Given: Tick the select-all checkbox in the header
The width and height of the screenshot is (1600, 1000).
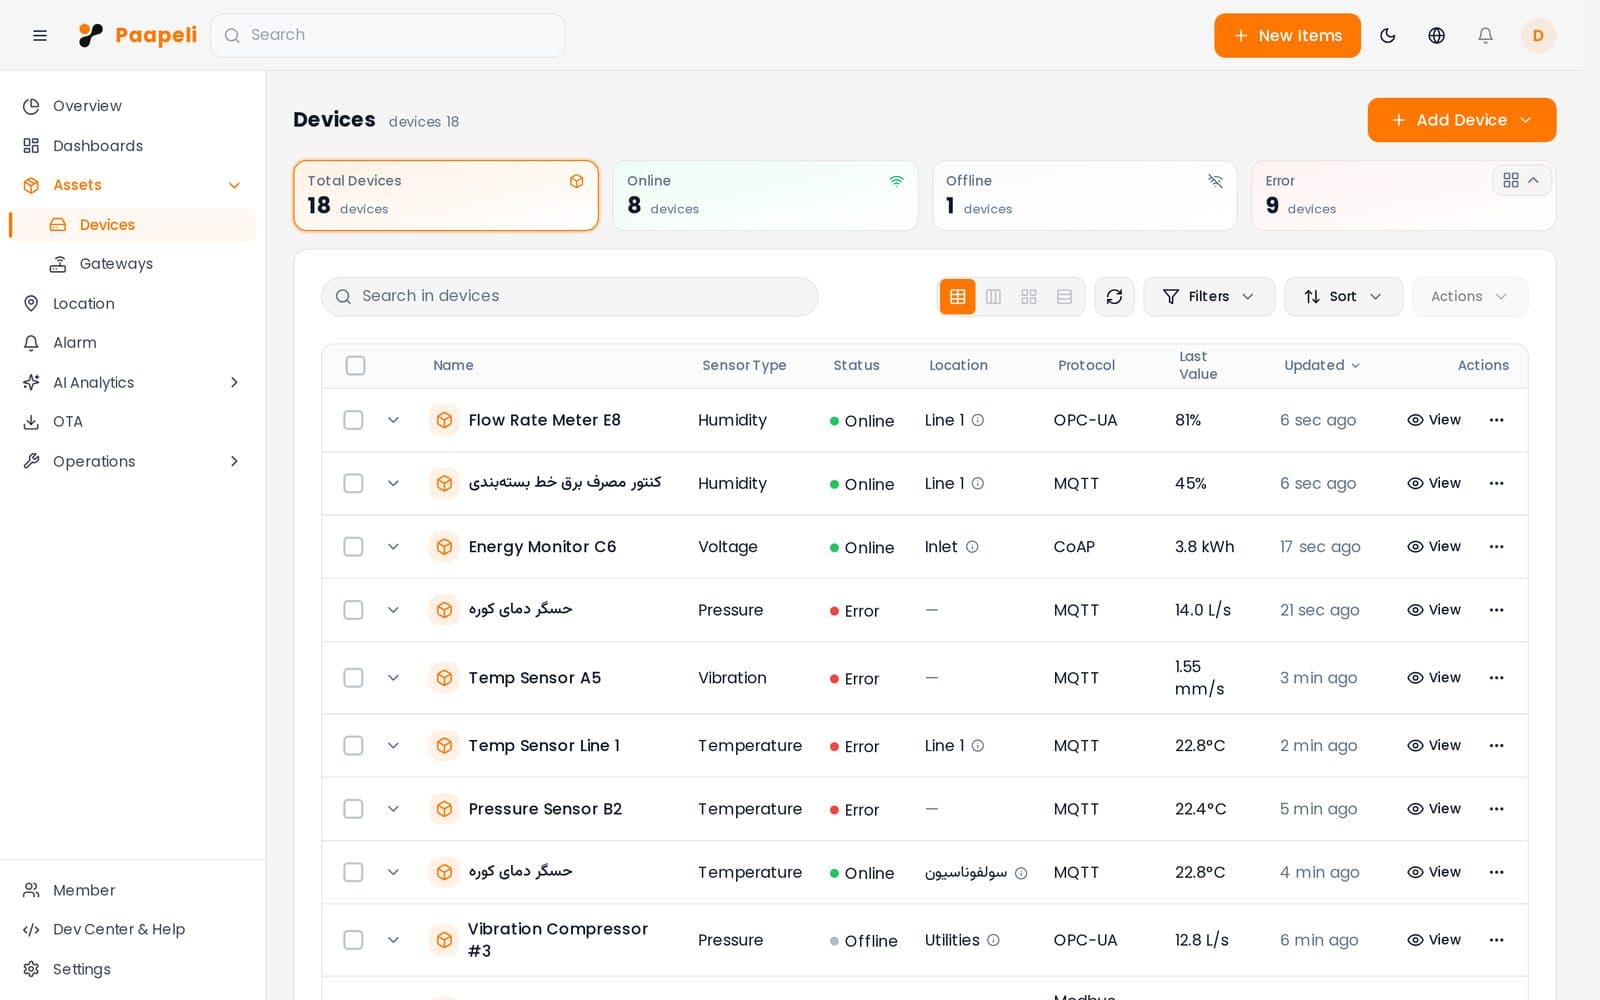Looking at the screenshot, I should click(x=355, y=365).
